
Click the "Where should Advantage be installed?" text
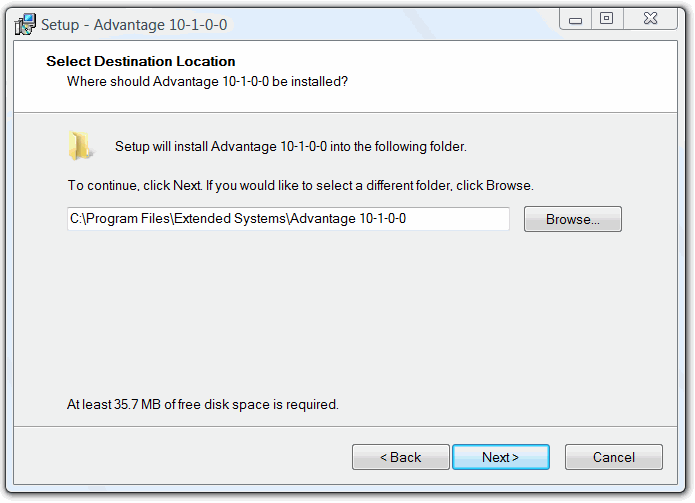tap(207, 81)
